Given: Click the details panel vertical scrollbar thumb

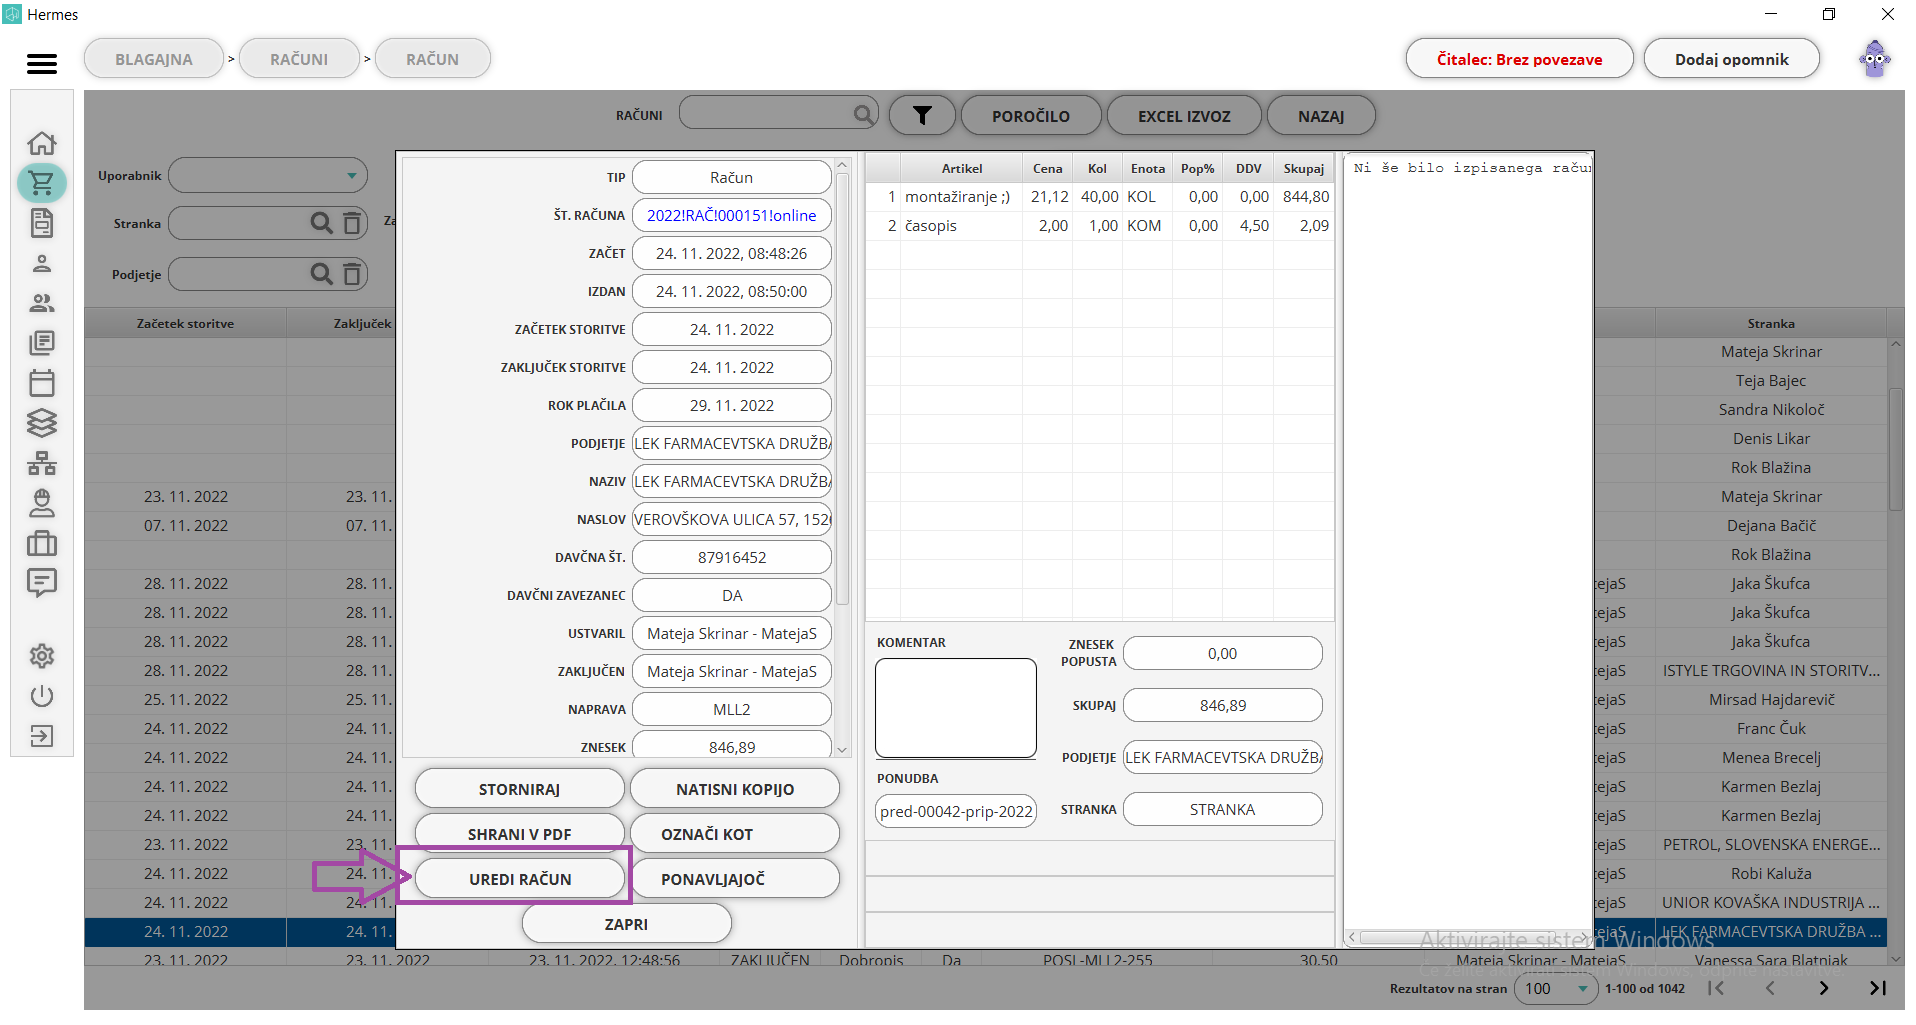Looking at the screenshot, I should click(842, 389).
